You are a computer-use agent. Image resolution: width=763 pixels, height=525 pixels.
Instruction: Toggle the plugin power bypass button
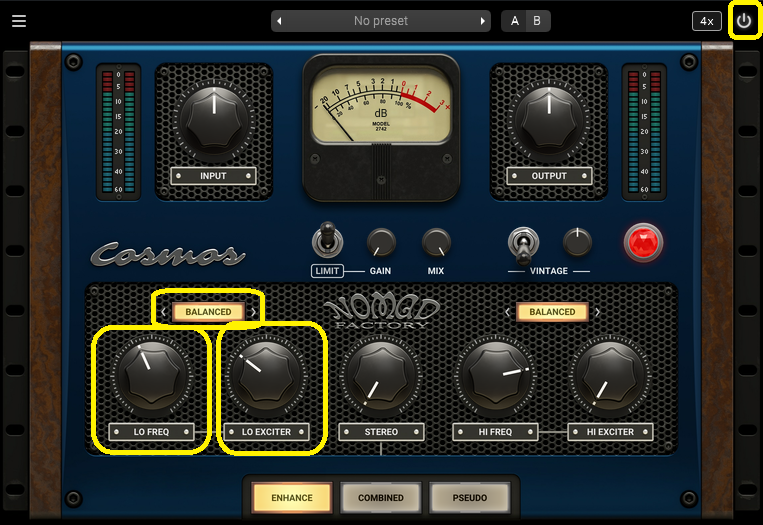[744, 21]
